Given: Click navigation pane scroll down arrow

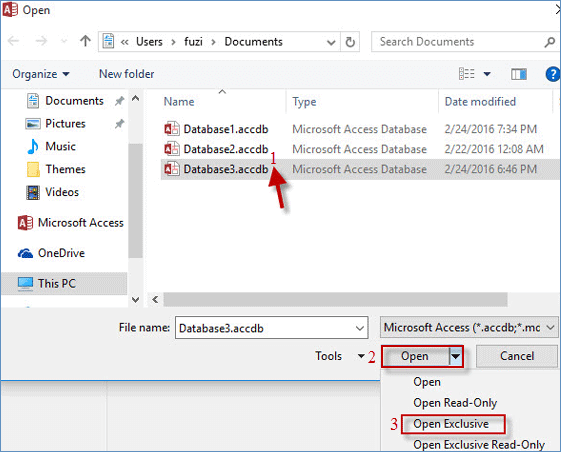Looking at the screenshot, I should click(135, 300).
